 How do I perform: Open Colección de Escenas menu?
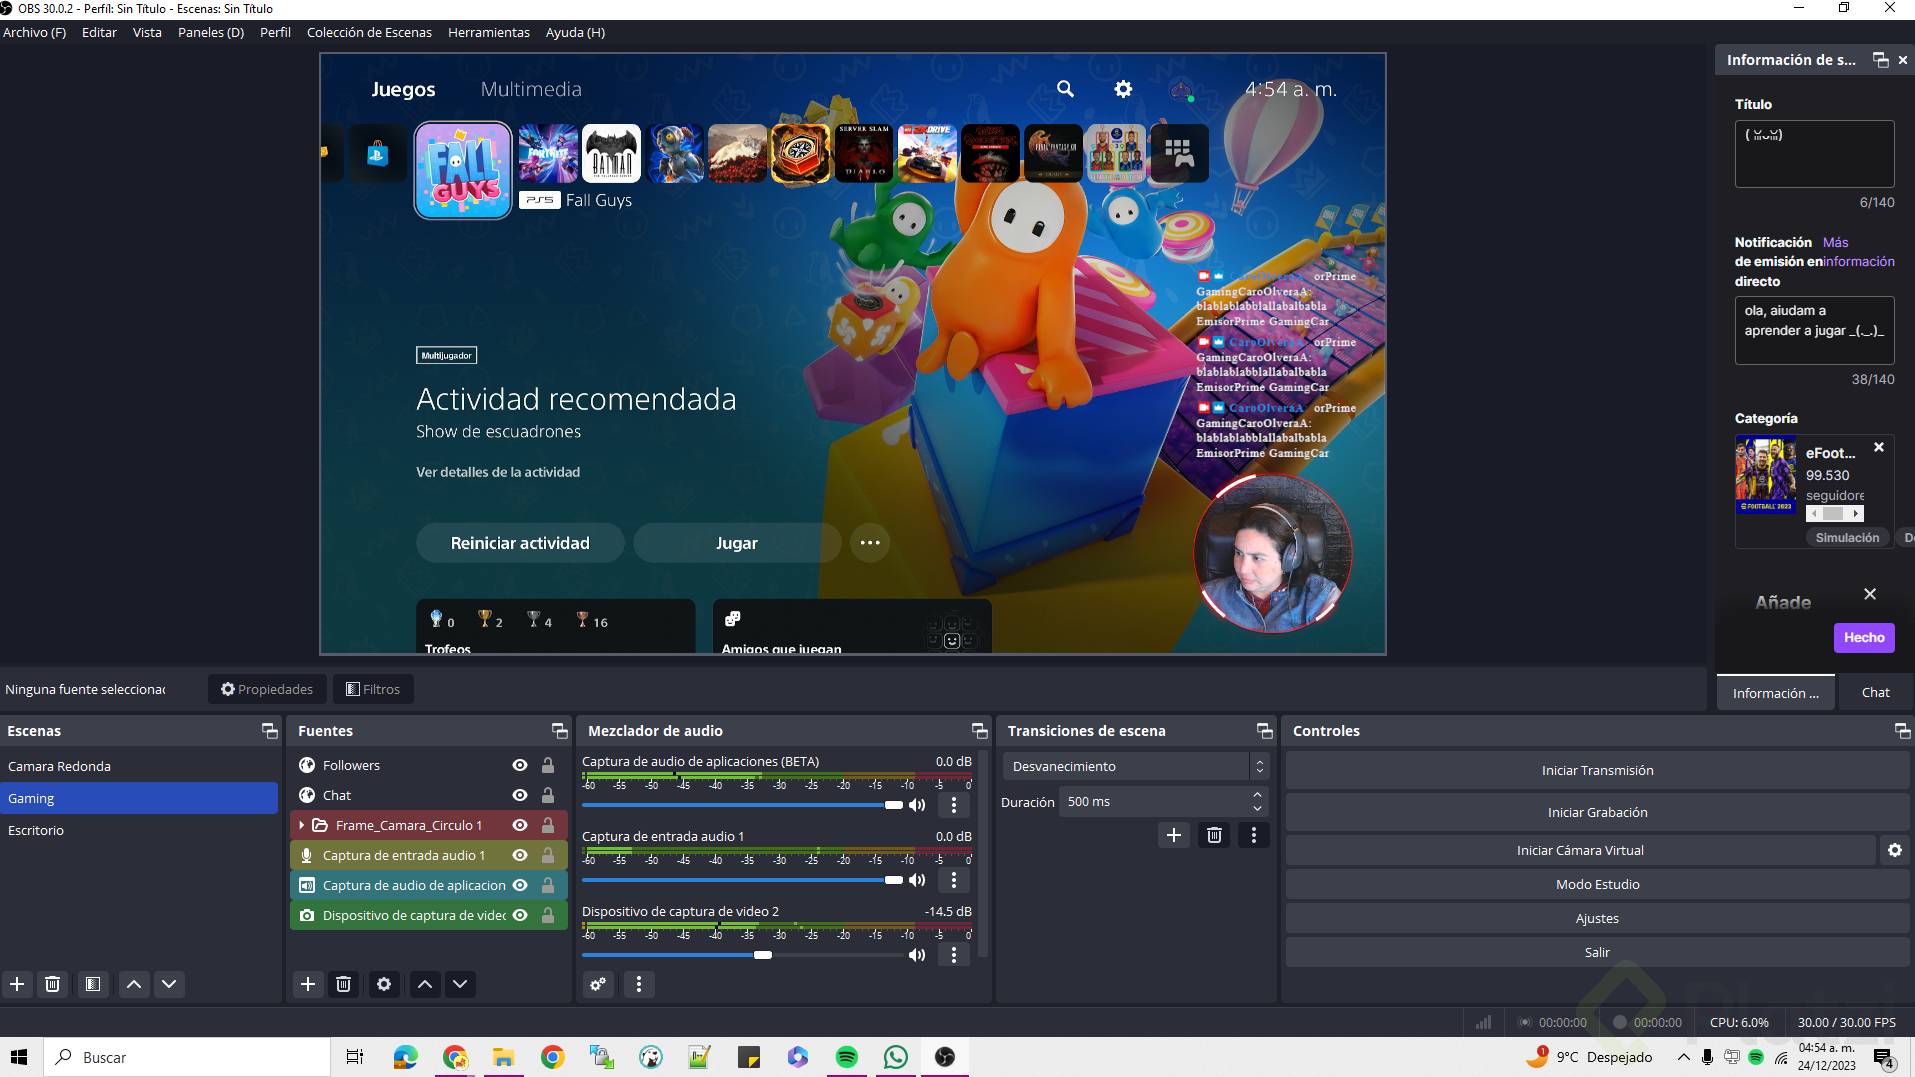(x=369, y=32)
